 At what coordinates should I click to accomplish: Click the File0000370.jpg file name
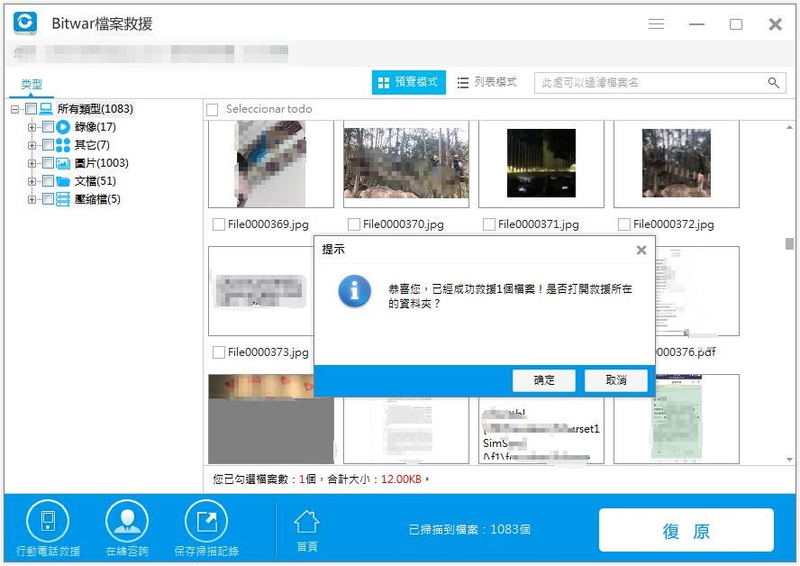tap(403, 225)
